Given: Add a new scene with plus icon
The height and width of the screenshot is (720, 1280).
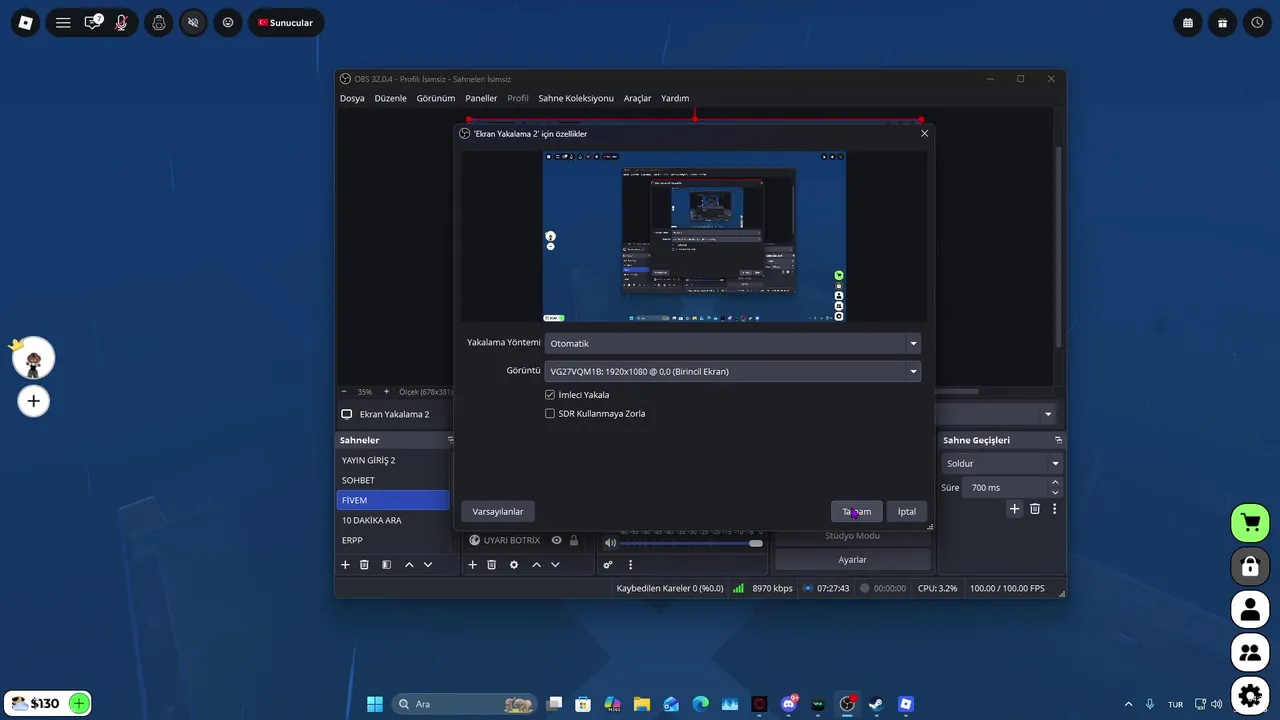Looking at the screenshot, I should point(345,565).
